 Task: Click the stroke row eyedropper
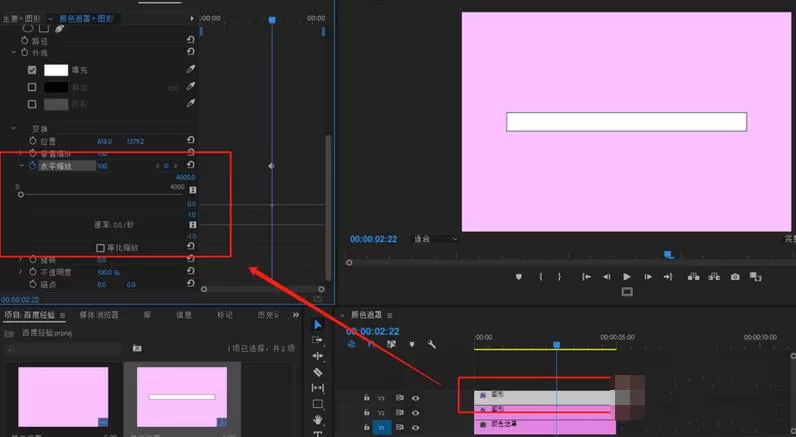[x=191, y=86]
